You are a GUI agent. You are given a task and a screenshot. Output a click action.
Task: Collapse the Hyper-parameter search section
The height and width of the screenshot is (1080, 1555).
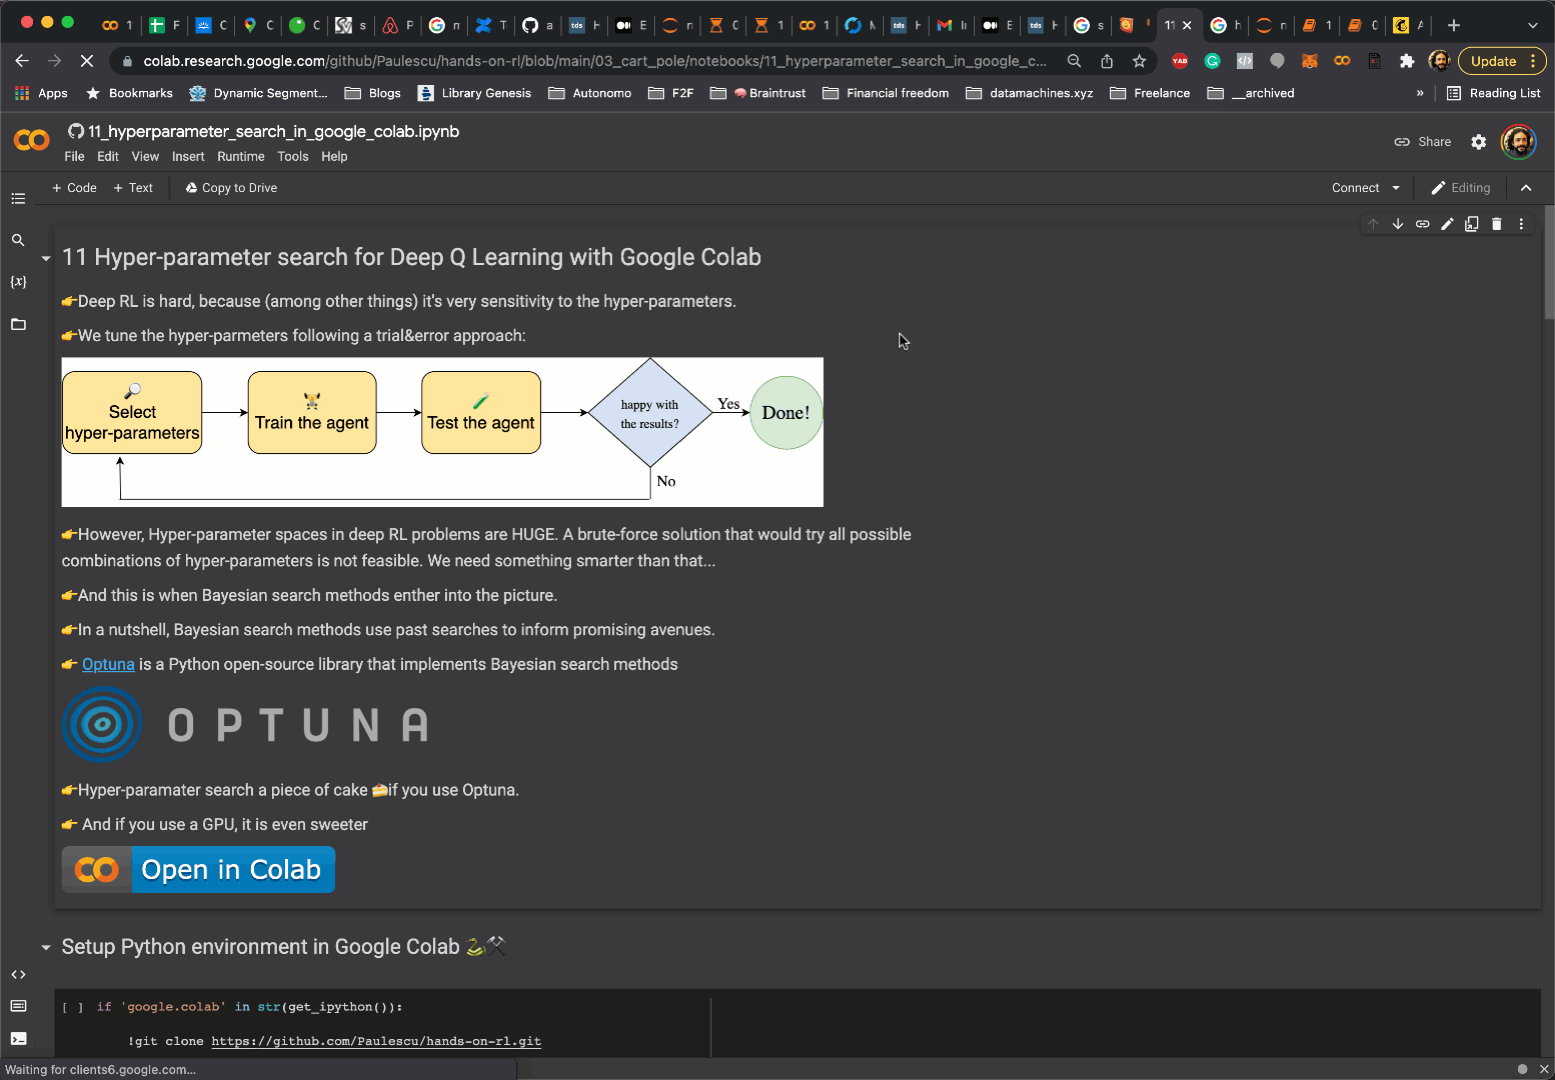pyautogui.click(x=46, y=258)
